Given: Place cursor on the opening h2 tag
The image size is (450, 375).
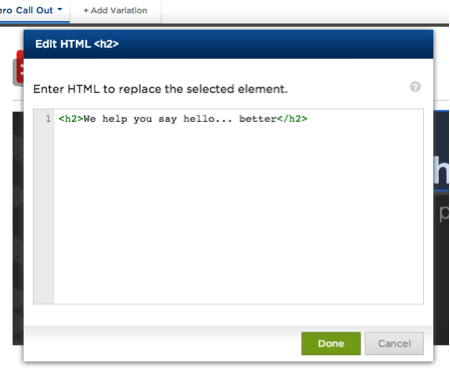Looking at the screenshot, I should 71,119.
